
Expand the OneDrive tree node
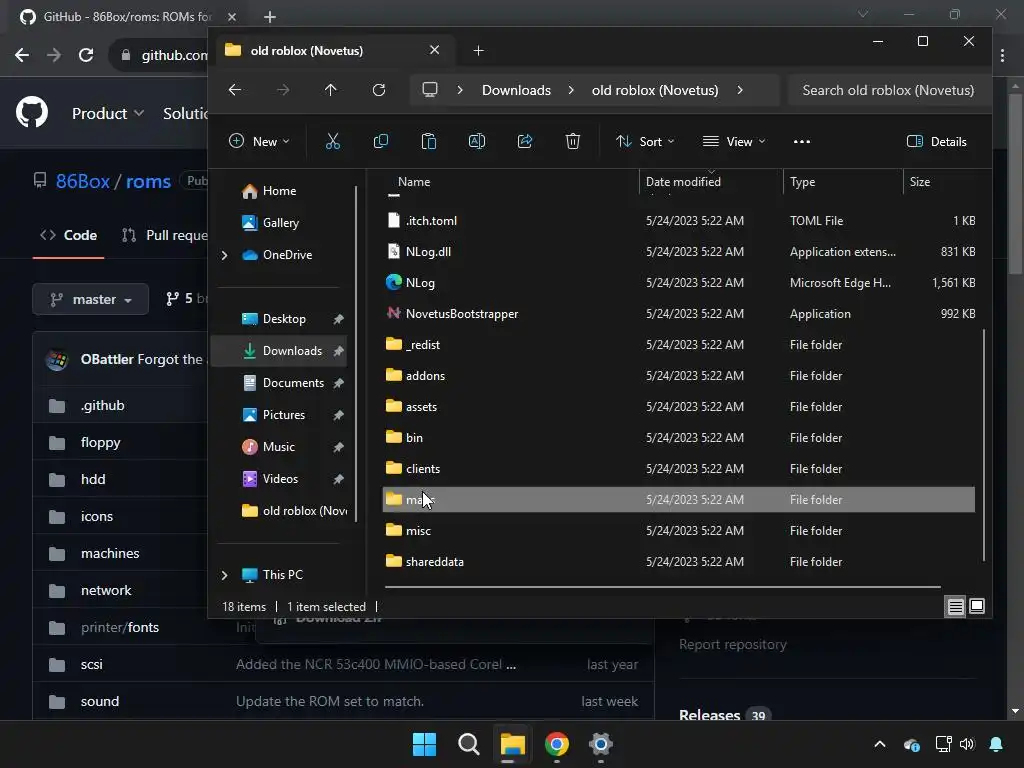(x=225, y=255)
